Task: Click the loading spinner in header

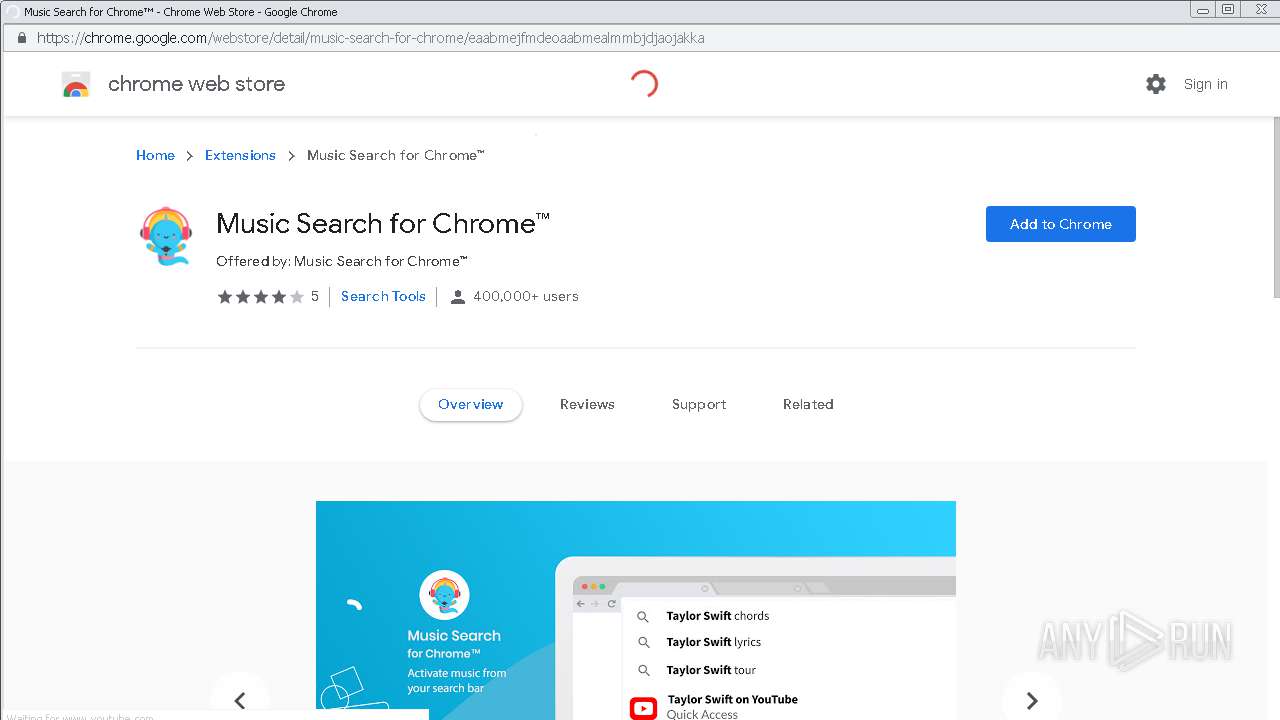Action: pyautogui.click(x=644, y=84)
